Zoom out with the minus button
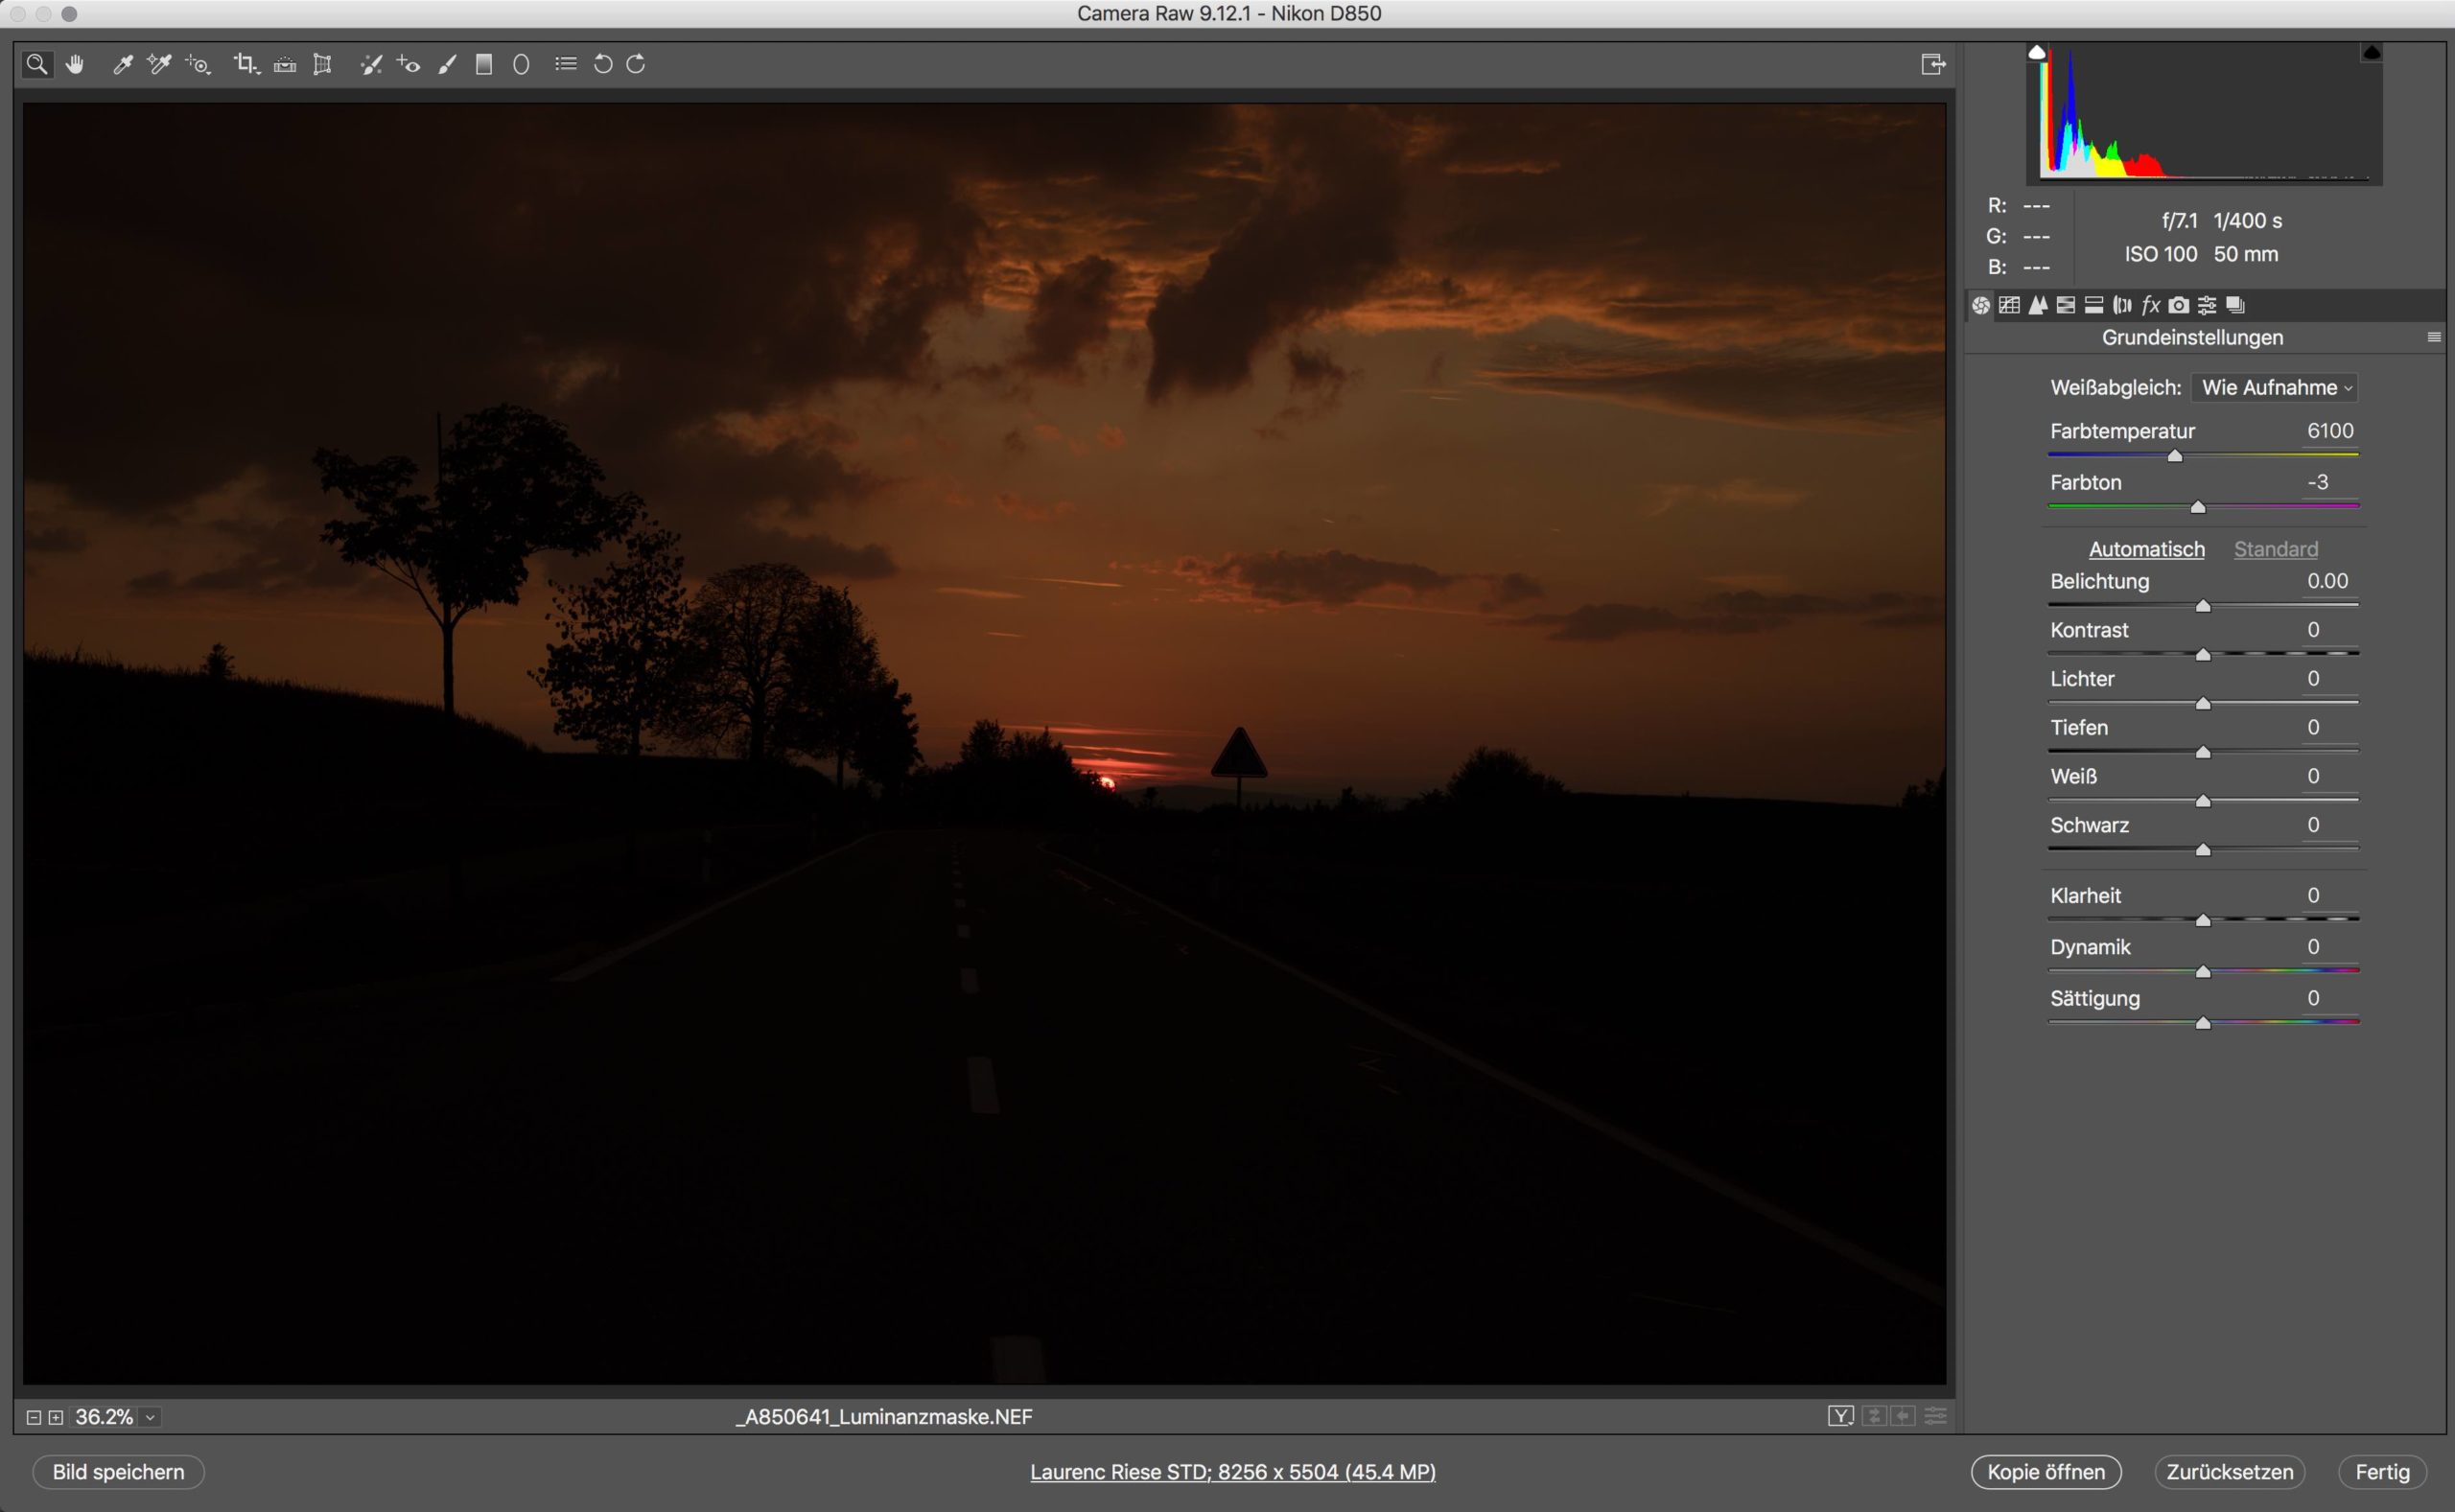Image resolution: width=2455 pixels, height=1512 pixels. coord(33,1417)
